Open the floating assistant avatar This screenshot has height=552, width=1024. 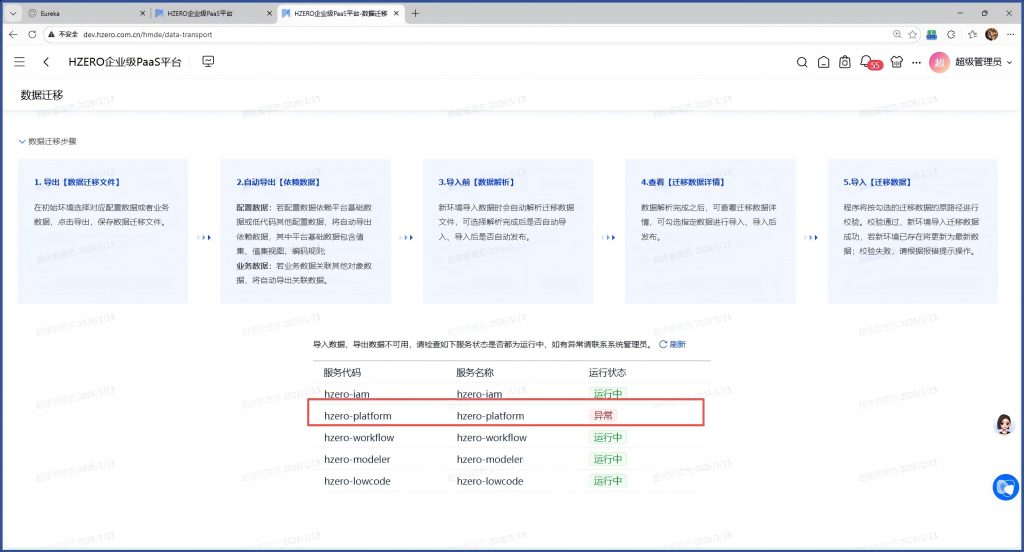1004,424
